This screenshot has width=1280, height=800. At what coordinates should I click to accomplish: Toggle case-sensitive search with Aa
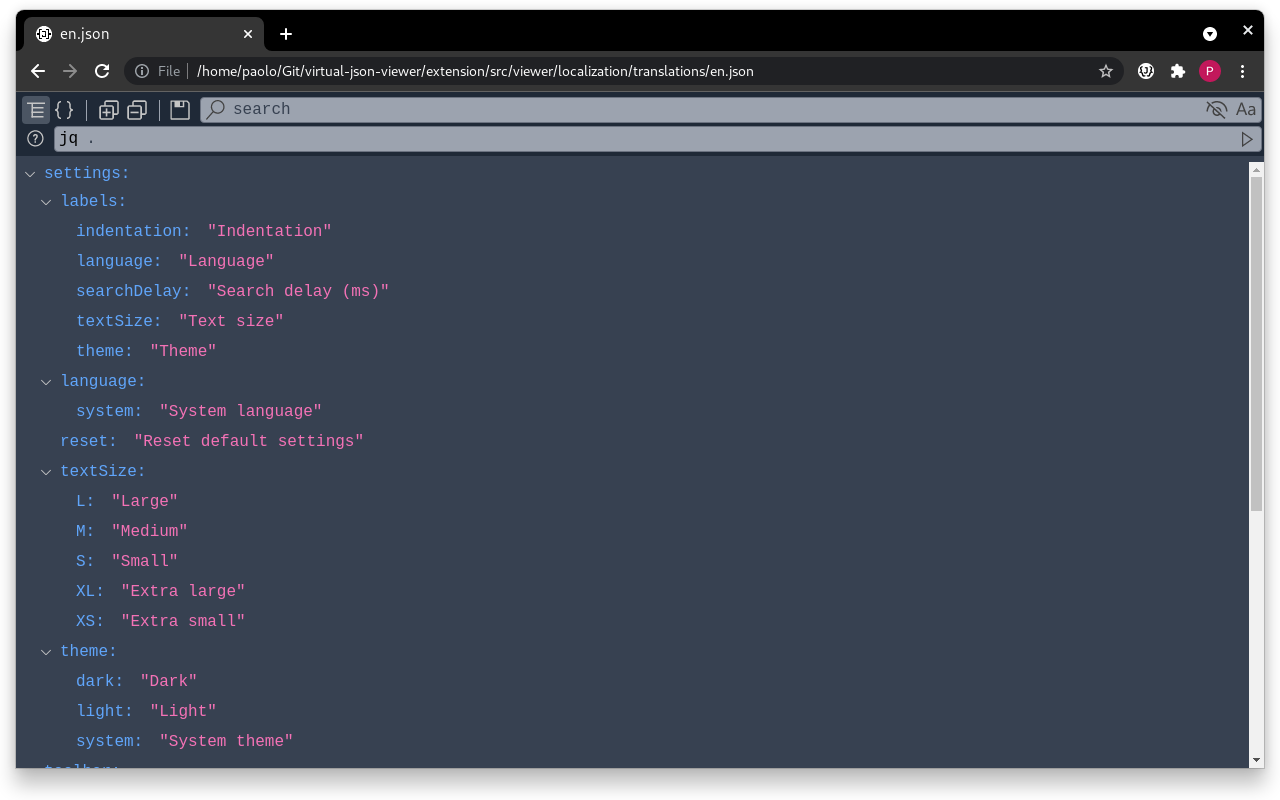1246,110
